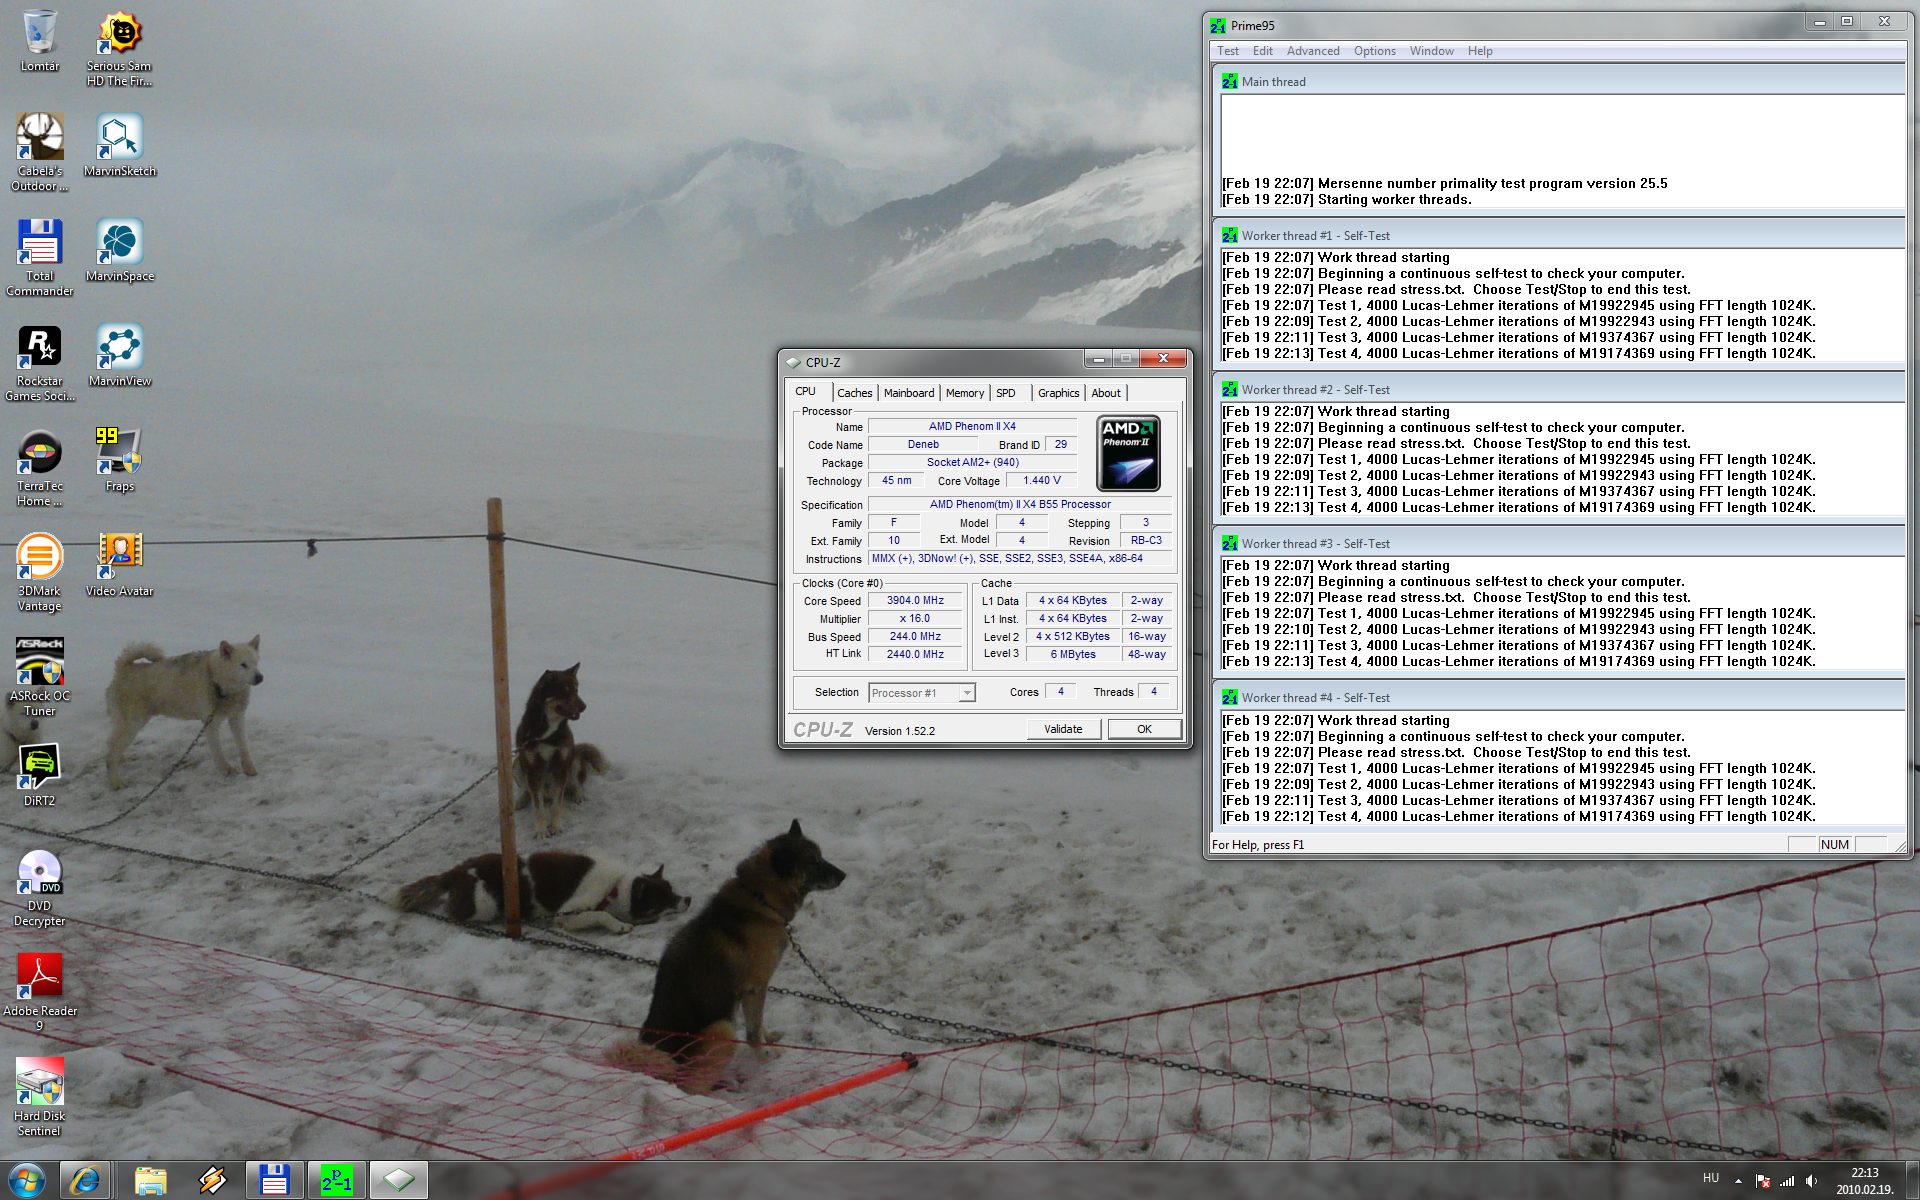Launch ASRock OC Tuner shortcut
This screenshot has height=1200, width=1920.
(39, 663)
